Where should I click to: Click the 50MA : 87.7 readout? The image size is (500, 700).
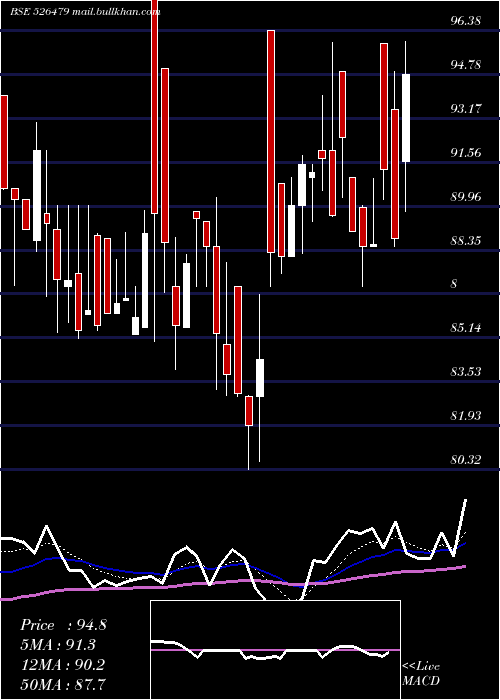coord(63,684)
